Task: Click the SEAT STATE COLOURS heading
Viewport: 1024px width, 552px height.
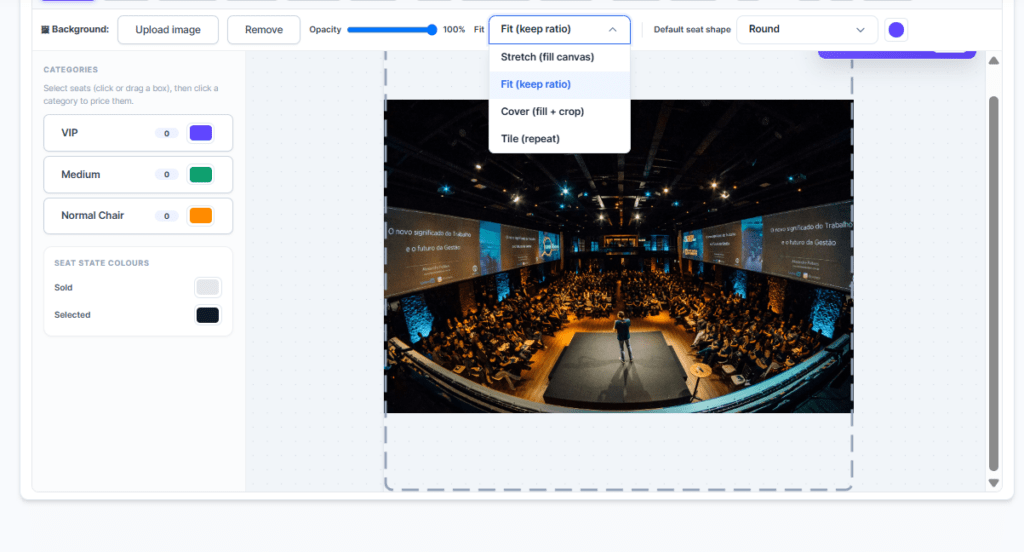Action: [101, 263]
